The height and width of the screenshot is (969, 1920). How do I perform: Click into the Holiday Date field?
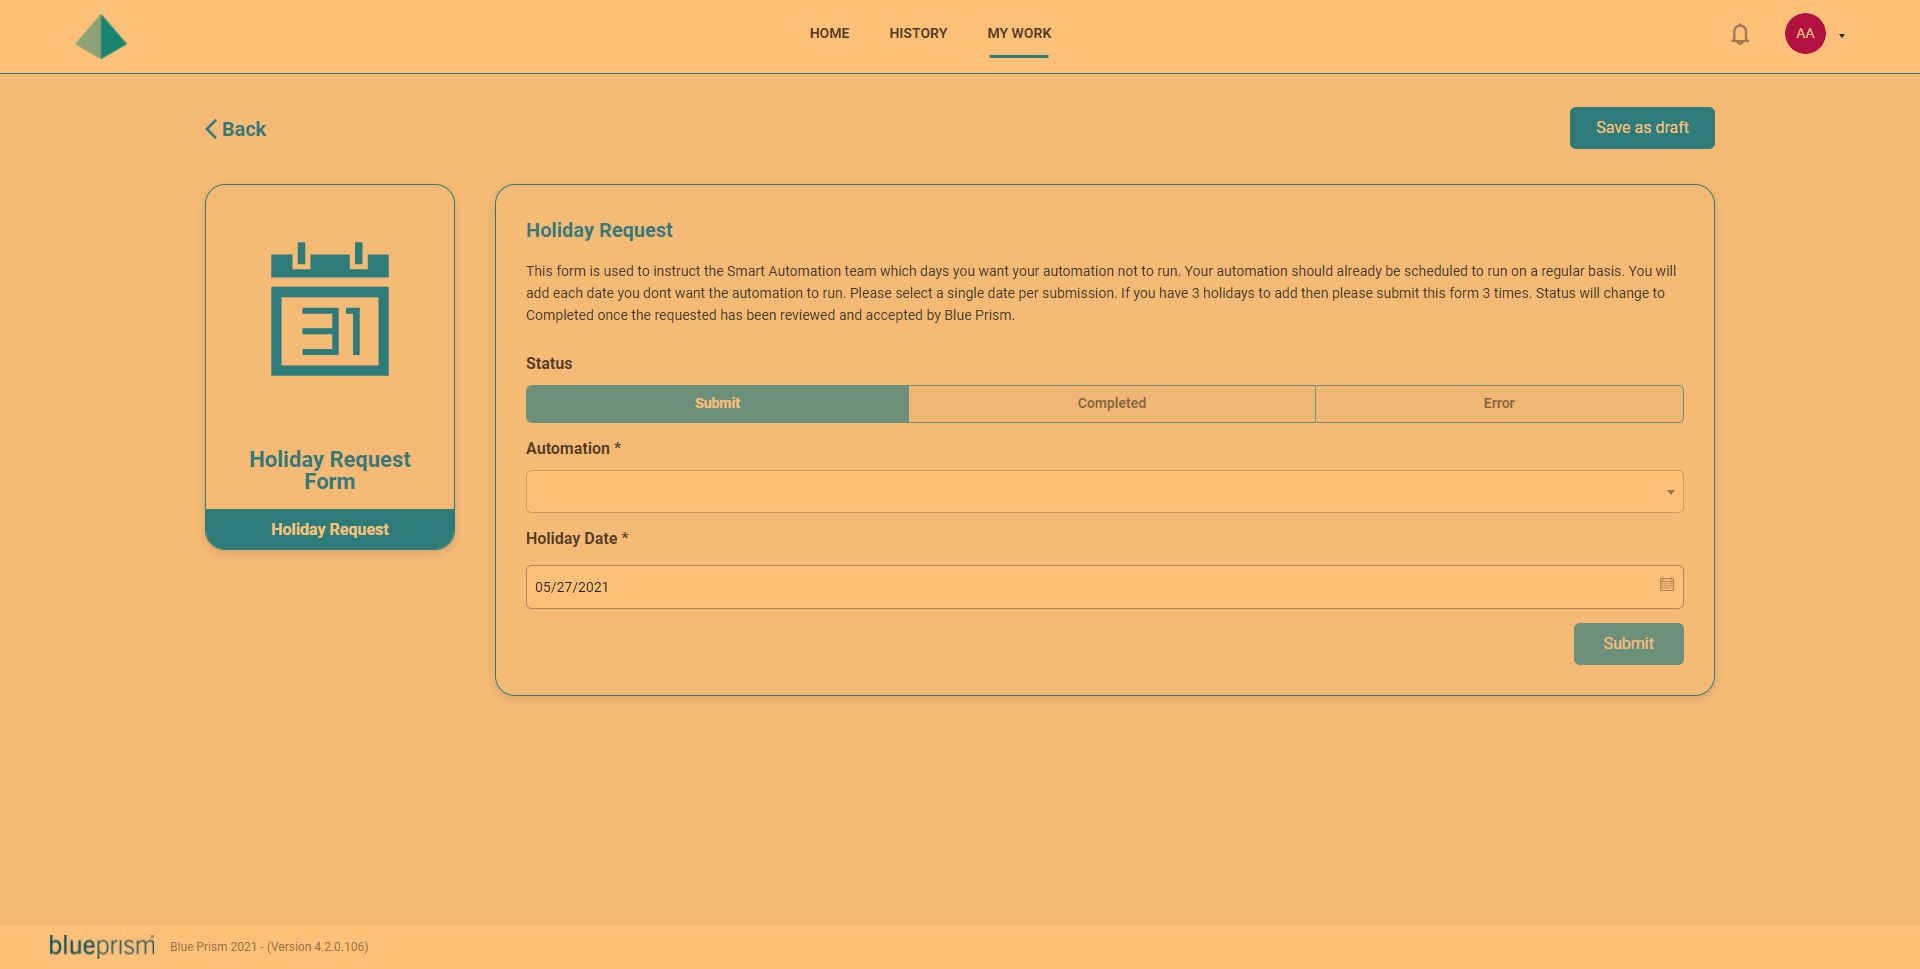(1104, 587)
